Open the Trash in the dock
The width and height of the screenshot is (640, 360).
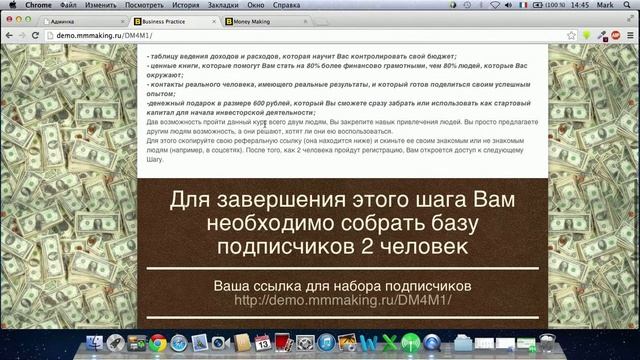point(547,343)
